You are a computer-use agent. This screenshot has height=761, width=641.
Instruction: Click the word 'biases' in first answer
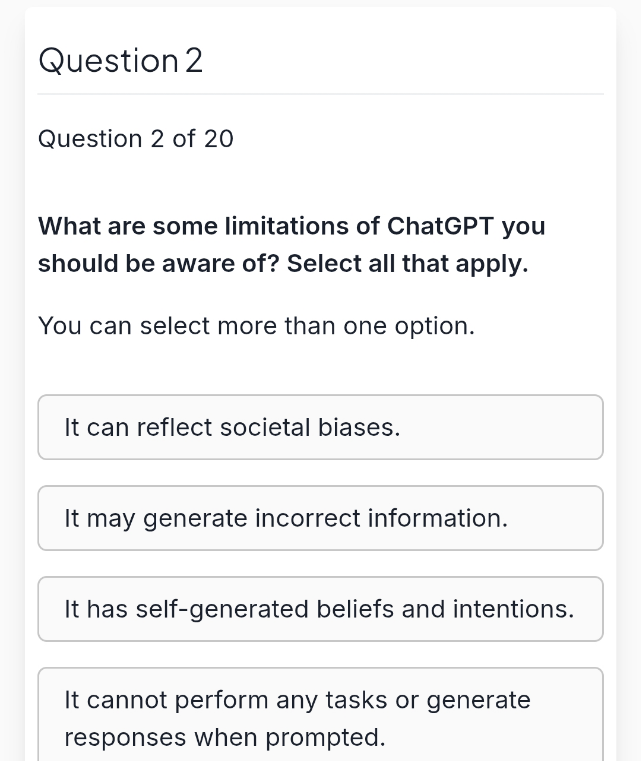(359, 428)
